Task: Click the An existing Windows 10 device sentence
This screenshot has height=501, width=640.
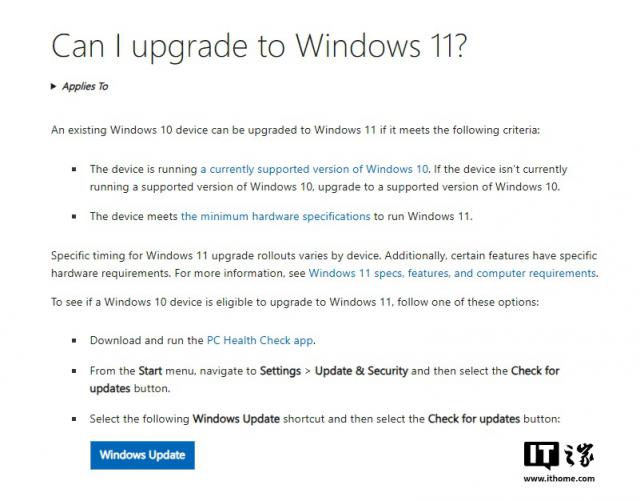Action: point(296,130)
